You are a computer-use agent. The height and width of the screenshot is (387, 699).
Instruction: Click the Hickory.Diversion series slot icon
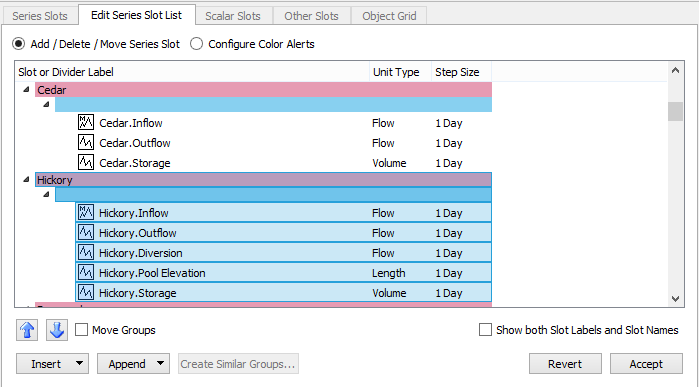tap(86, 252)
